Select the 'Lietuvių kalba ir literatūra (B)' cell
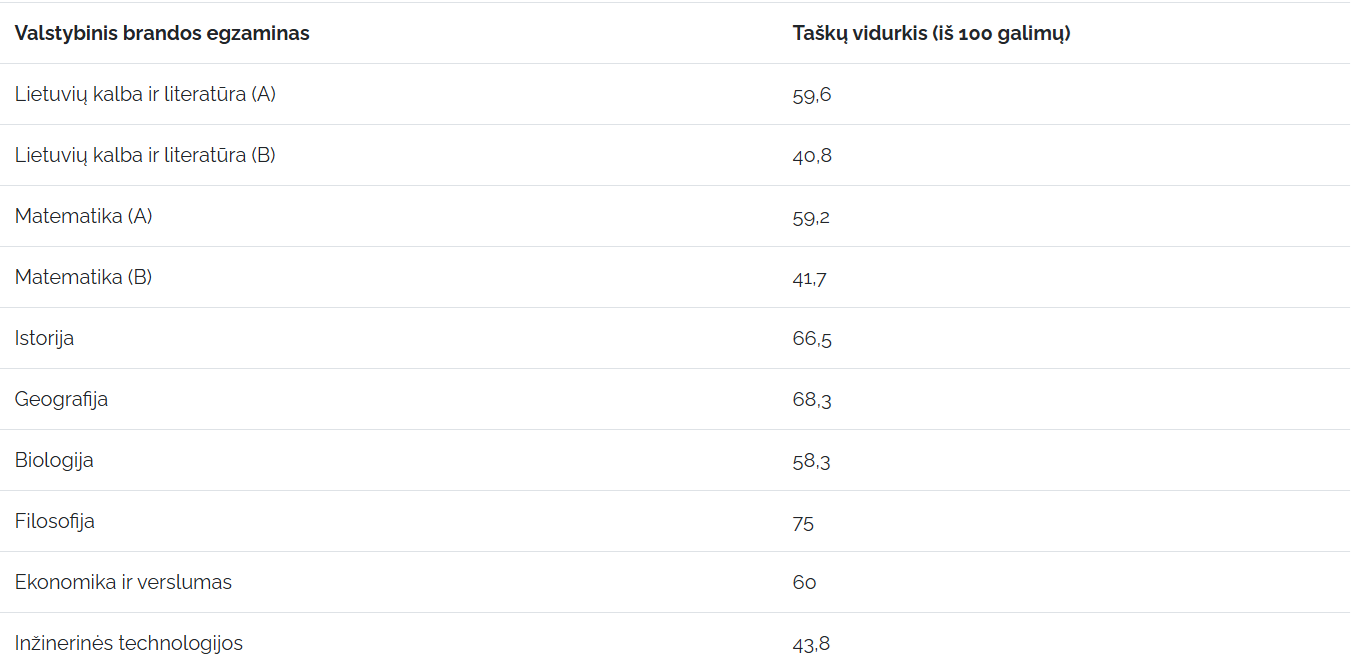 click(145, 155)
